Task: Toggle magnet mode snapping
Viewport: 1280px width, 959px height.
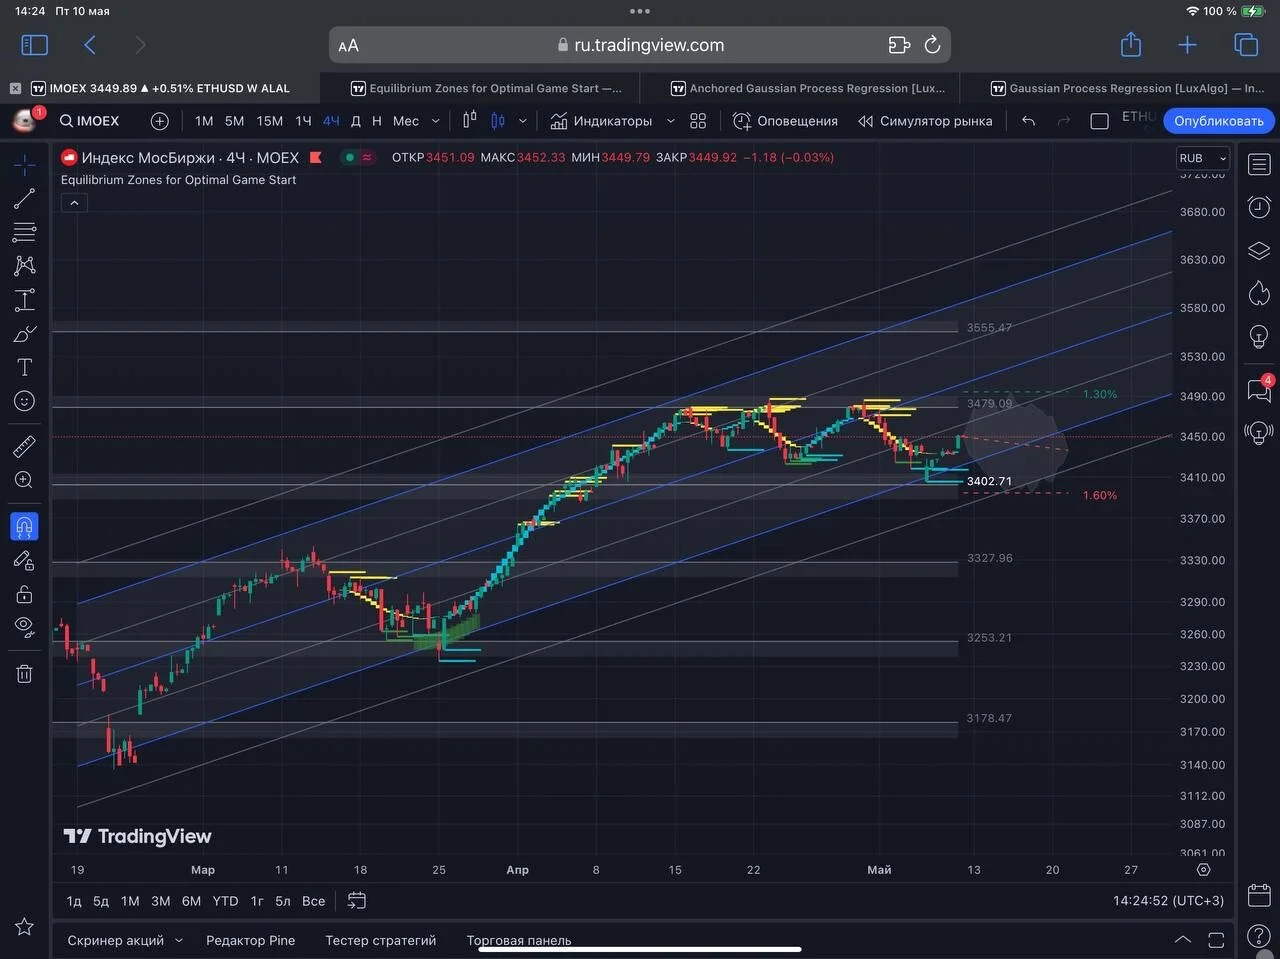Action: [25, 526]
